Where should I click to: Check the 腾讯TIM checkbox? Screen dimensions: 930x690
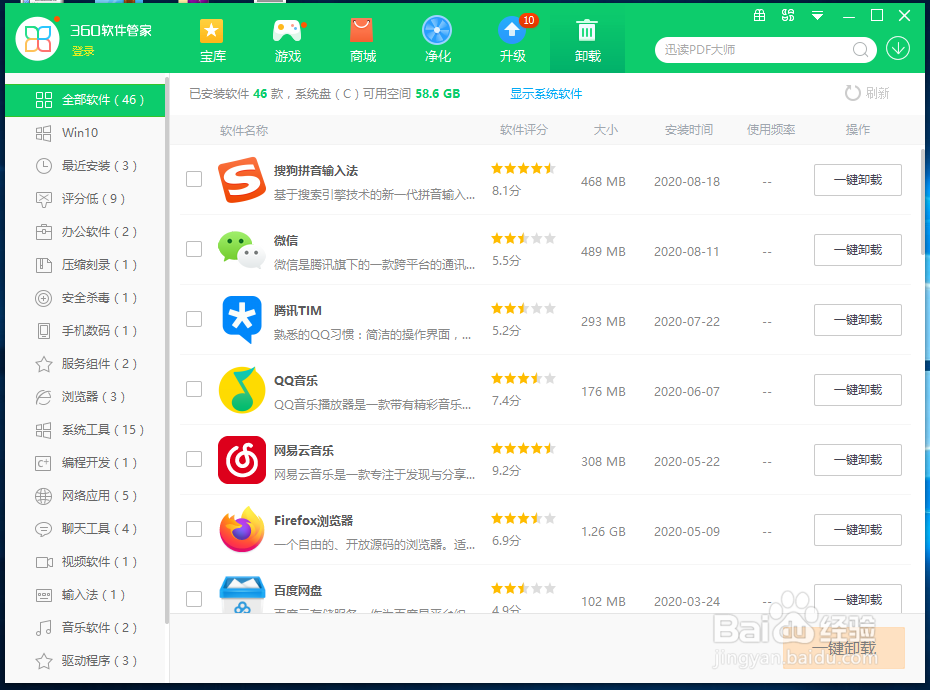(x=194, y=319)
